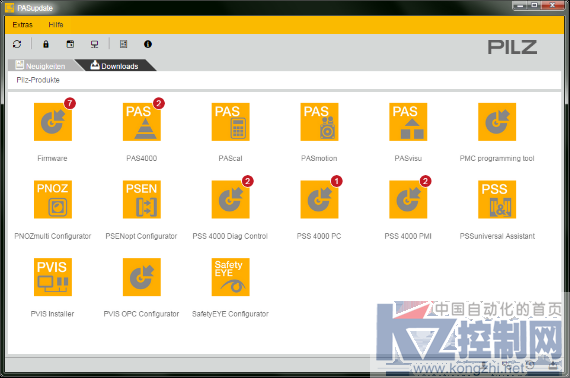Click the PSS 4000 Diag Control label
Image resolution: width=570 pixels, height=378 pixels.
[230, 236]
